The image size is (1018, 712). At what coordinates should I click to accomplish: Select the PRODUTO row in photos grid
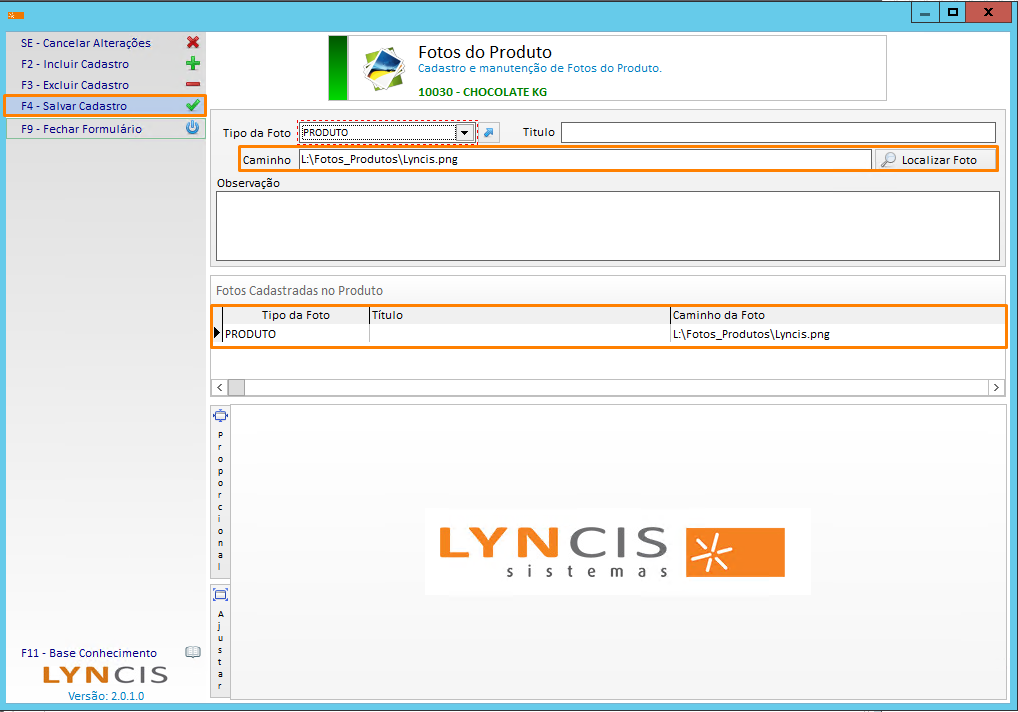(x=295, y=335)
